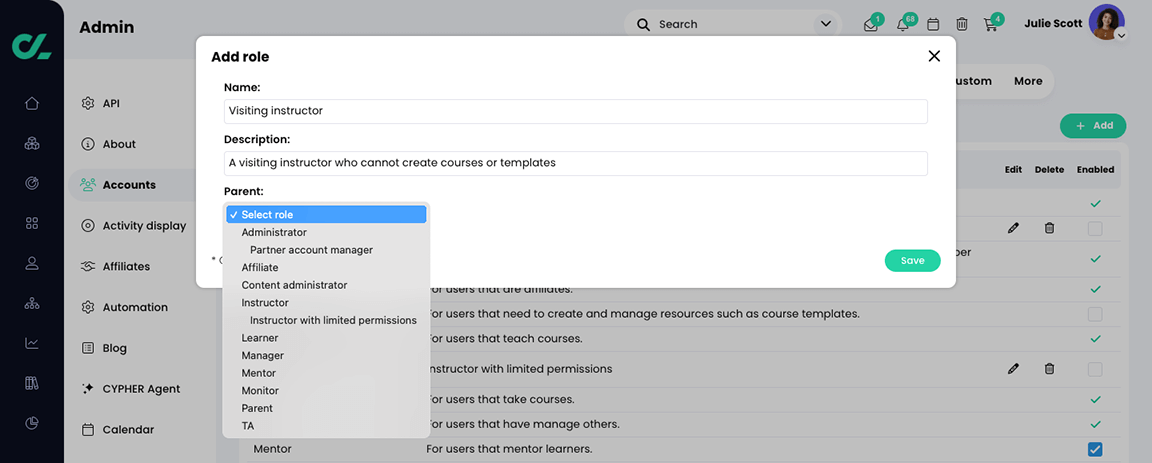The height and width of the screenshot is (463, 1152).
Task: Toggle the green check for the affiliates role row
Action: click(x=1095, y=289)
